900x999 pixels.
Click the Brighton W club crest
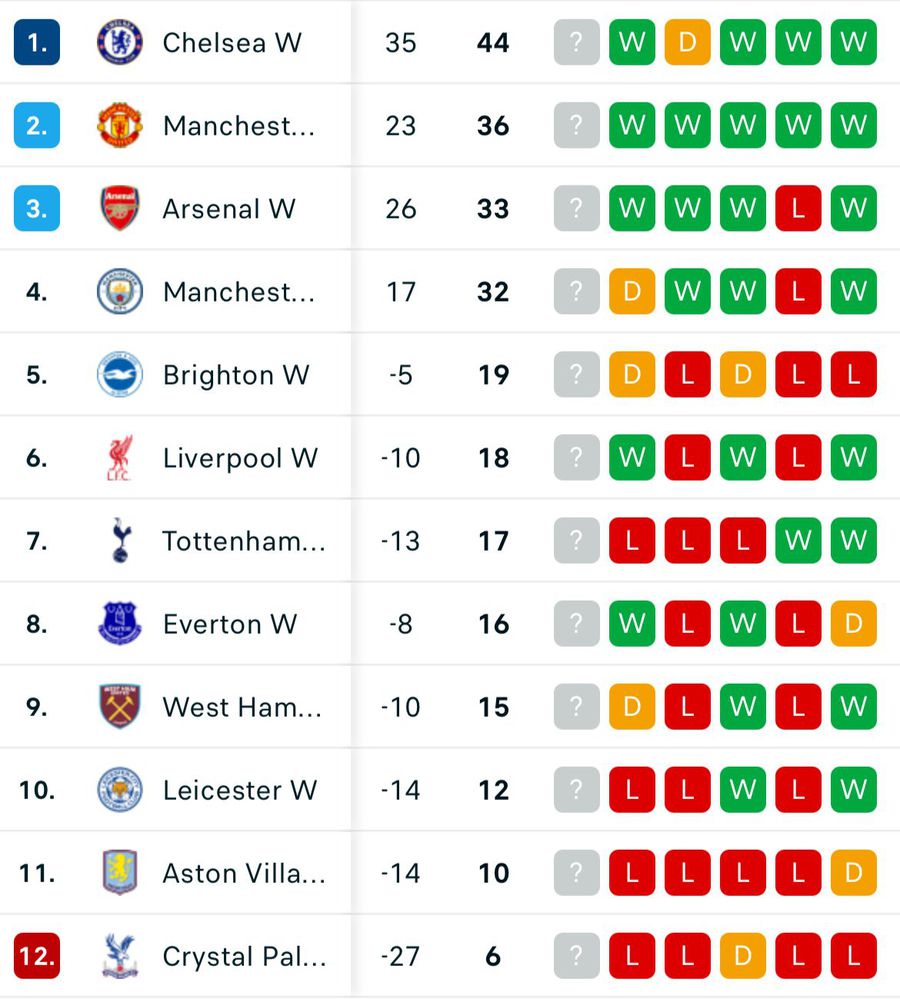point(120,375)
